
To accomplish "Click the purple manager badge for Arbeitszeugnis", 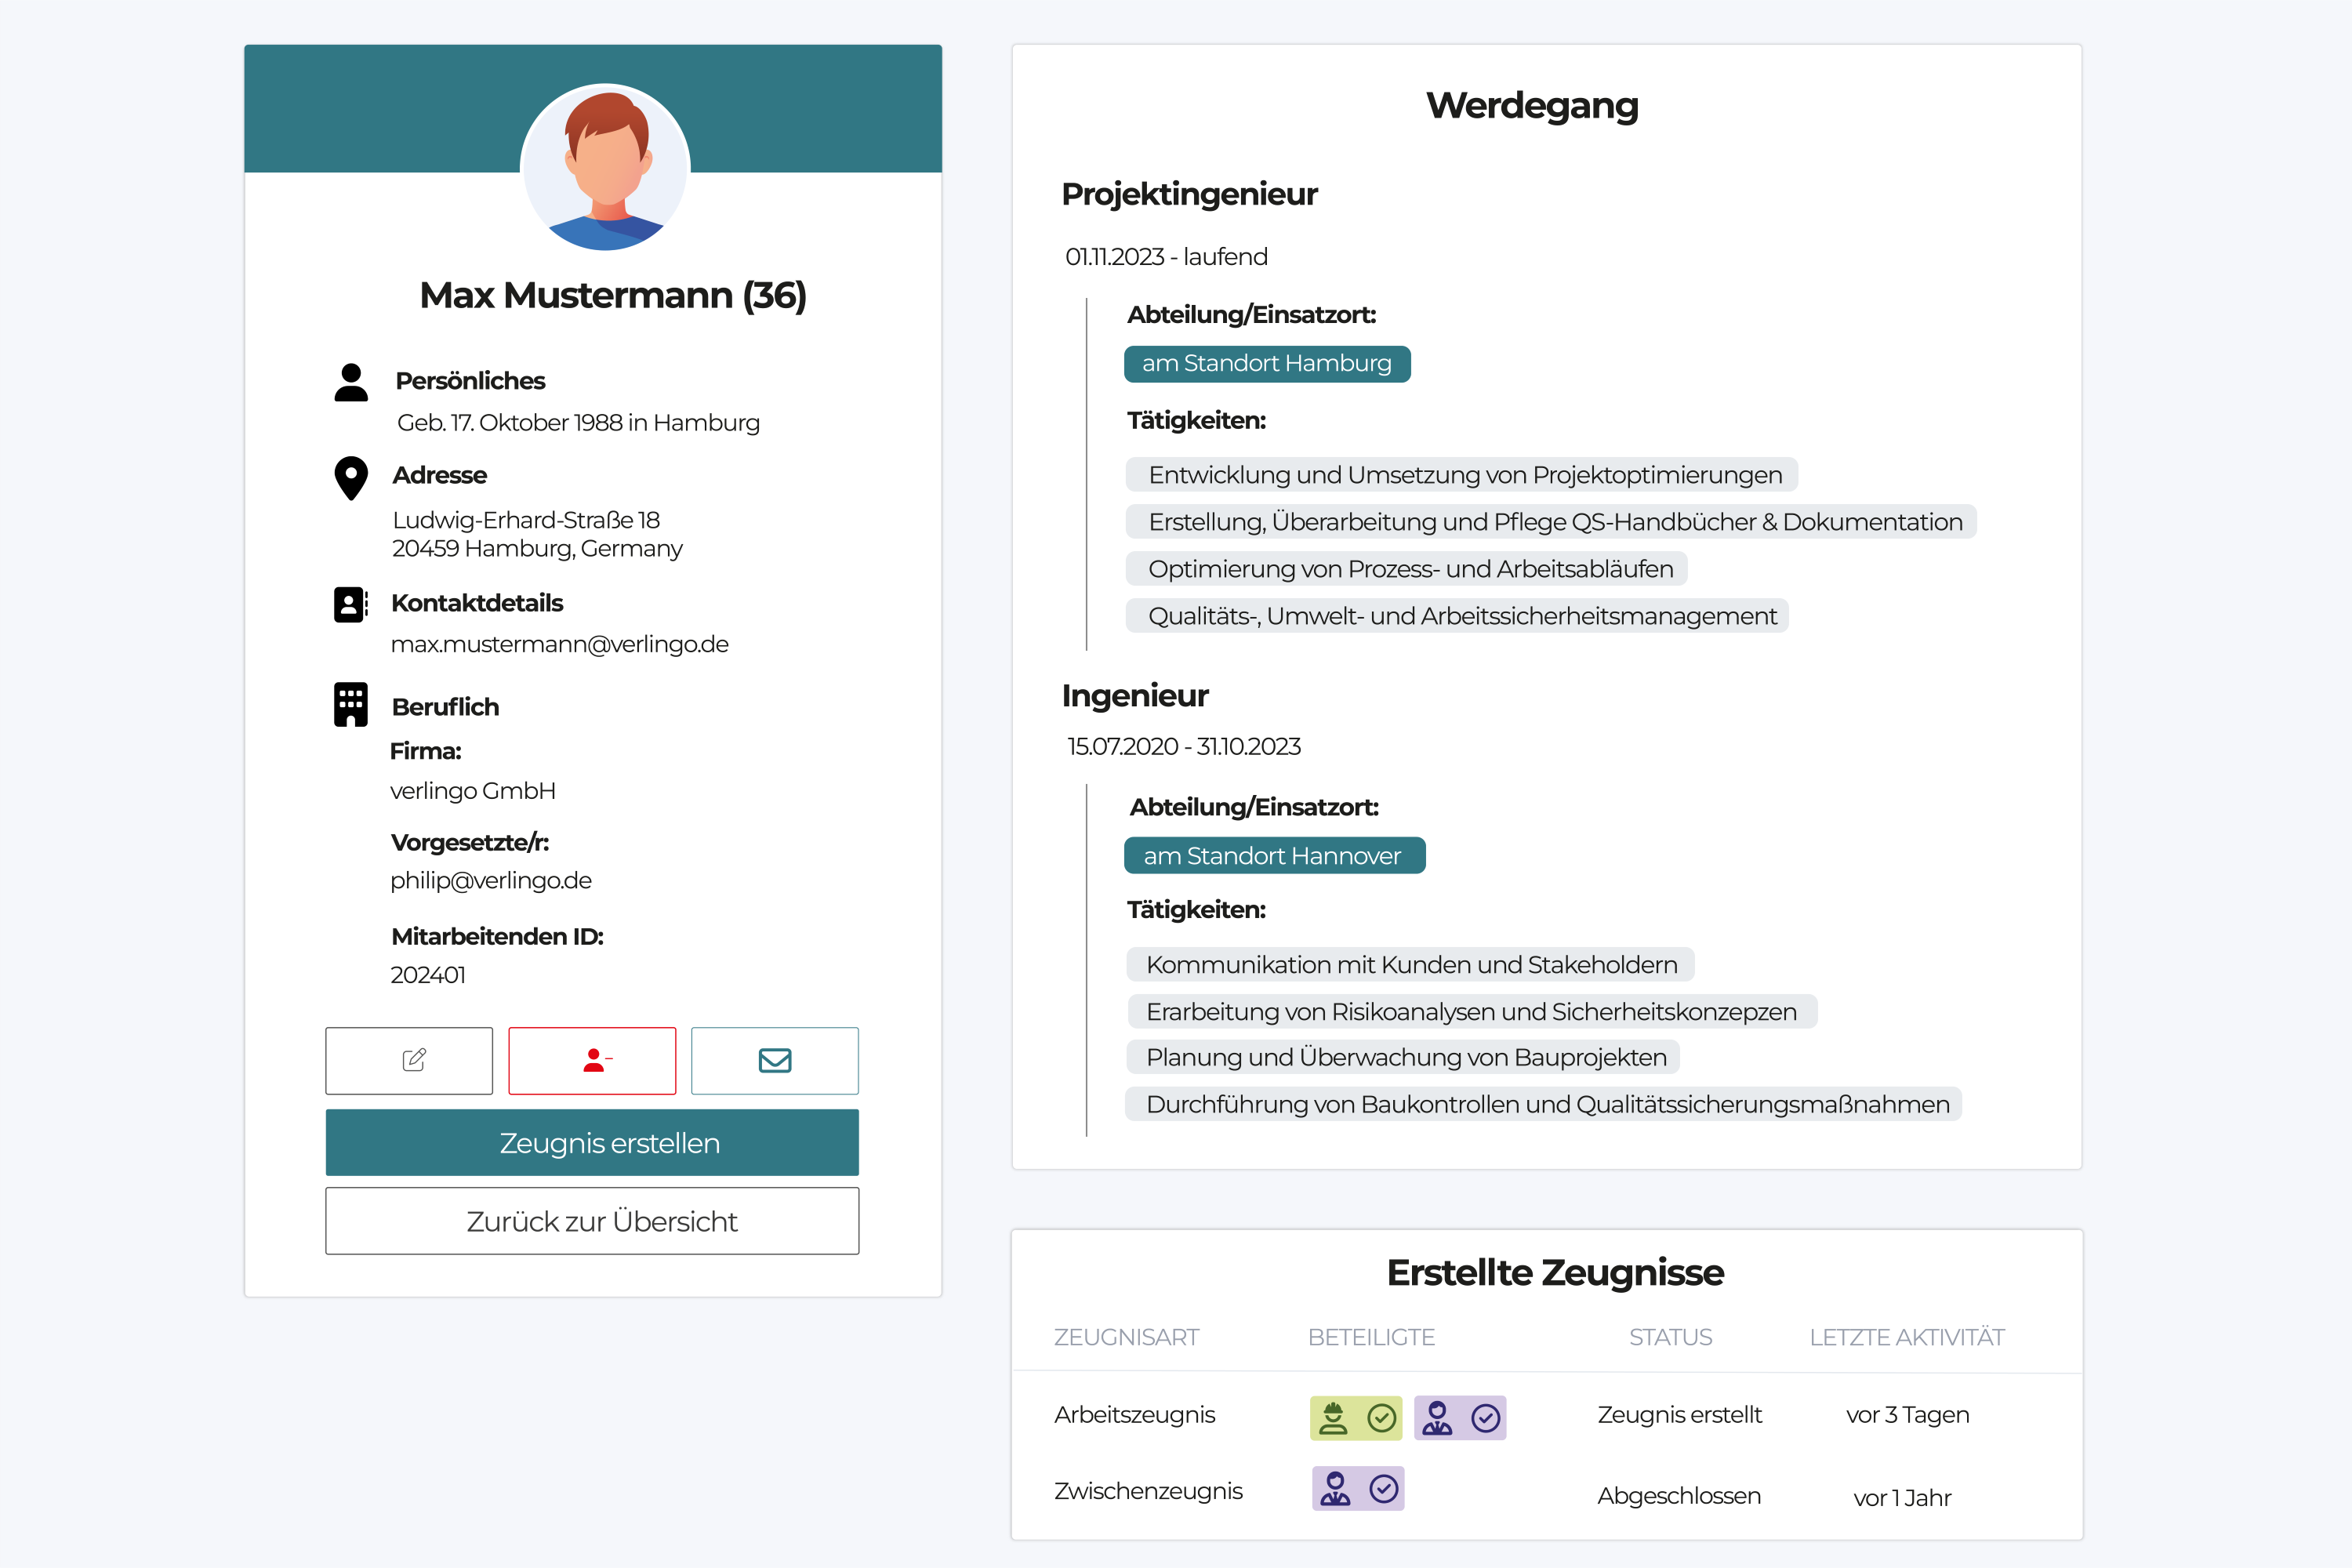I will click(1459, 1418).
